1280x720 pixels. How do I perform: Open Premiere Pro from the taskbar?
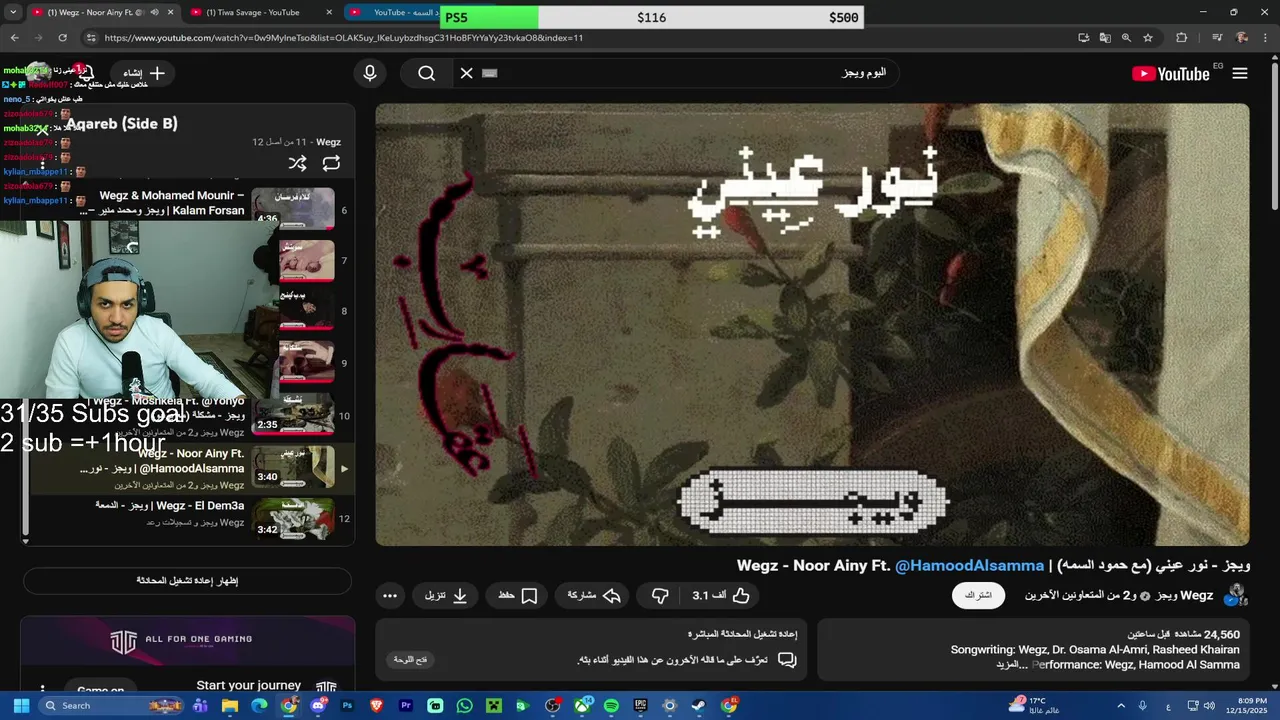[x=406, y=706]
